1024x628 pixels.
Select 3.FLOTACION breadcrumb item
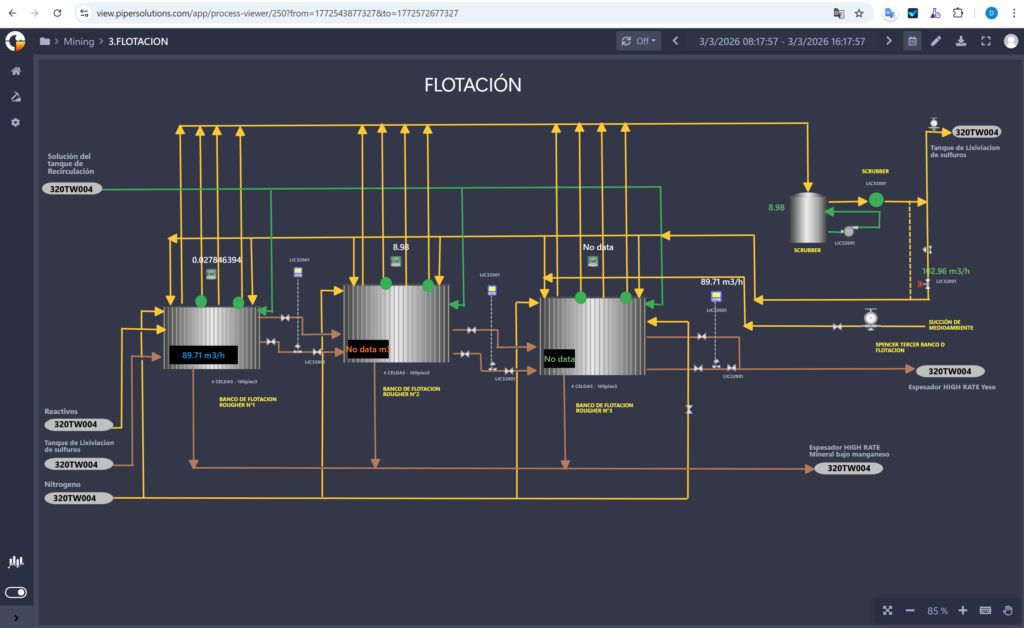138,41
